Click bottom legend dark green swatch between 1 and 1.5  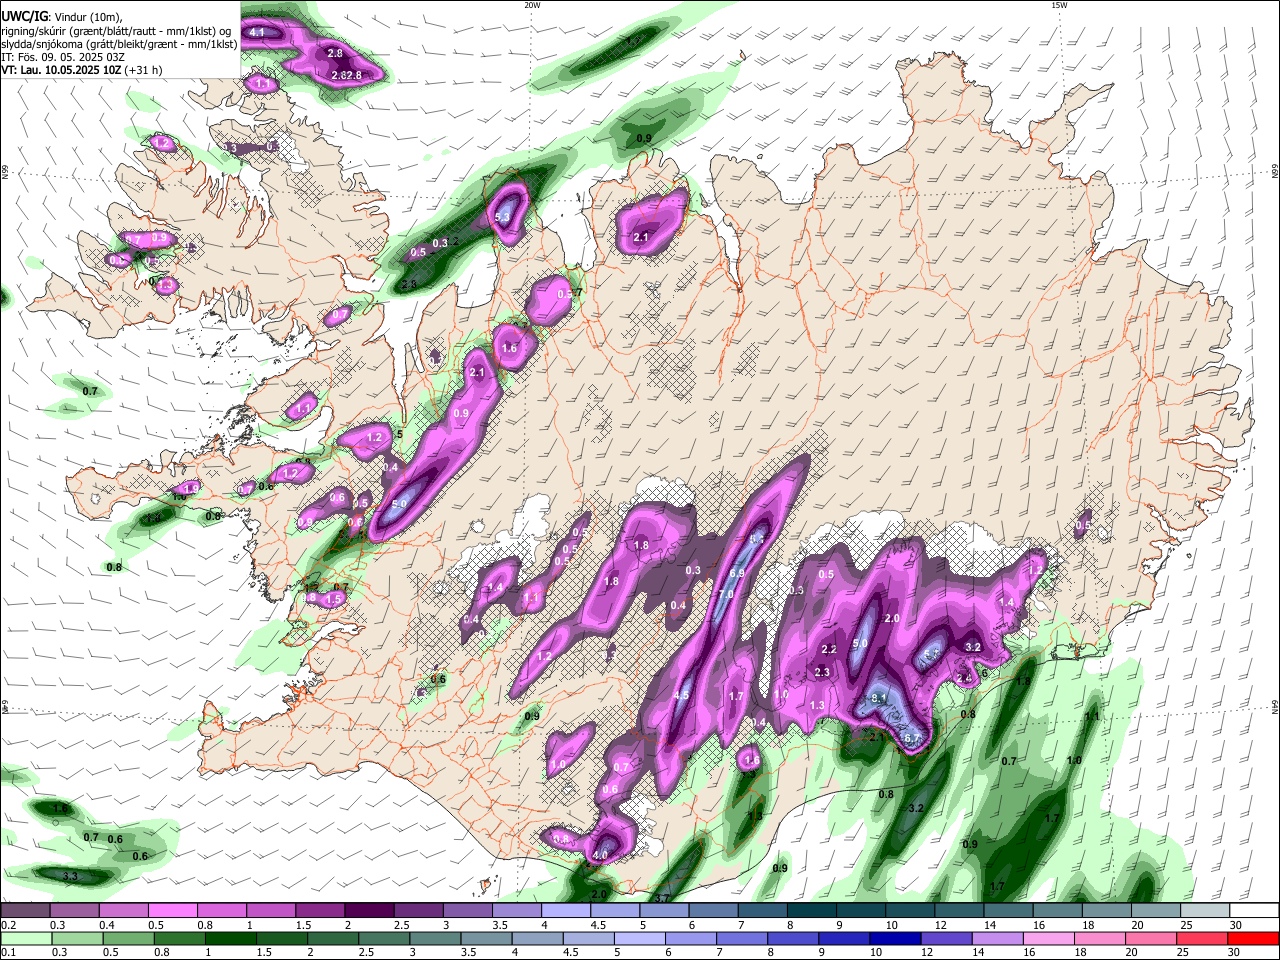230,938
